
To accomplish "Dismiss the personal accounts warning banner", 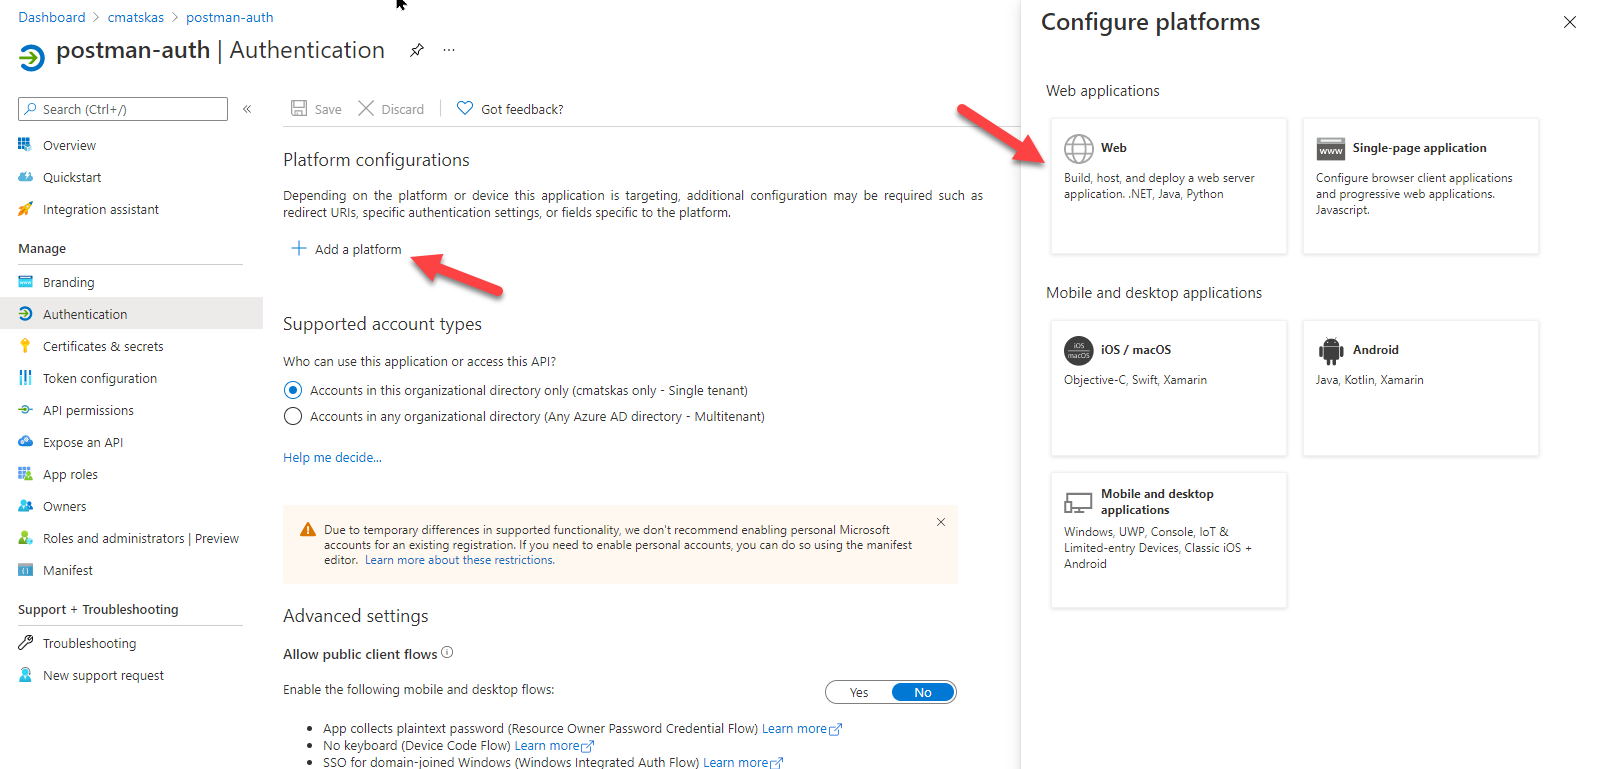I will coord(940,522).
